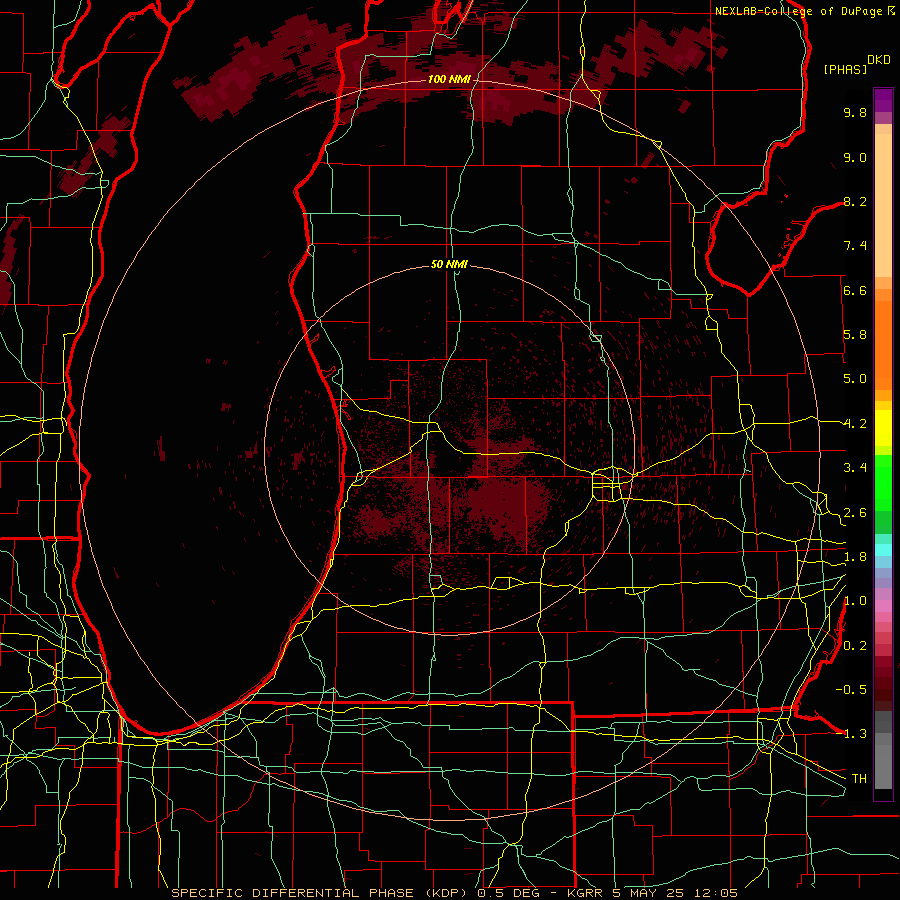Viewport: 900px width, 900px height.
Task: Click the 1.3 value near scale bottom
Action: point(855,734)
